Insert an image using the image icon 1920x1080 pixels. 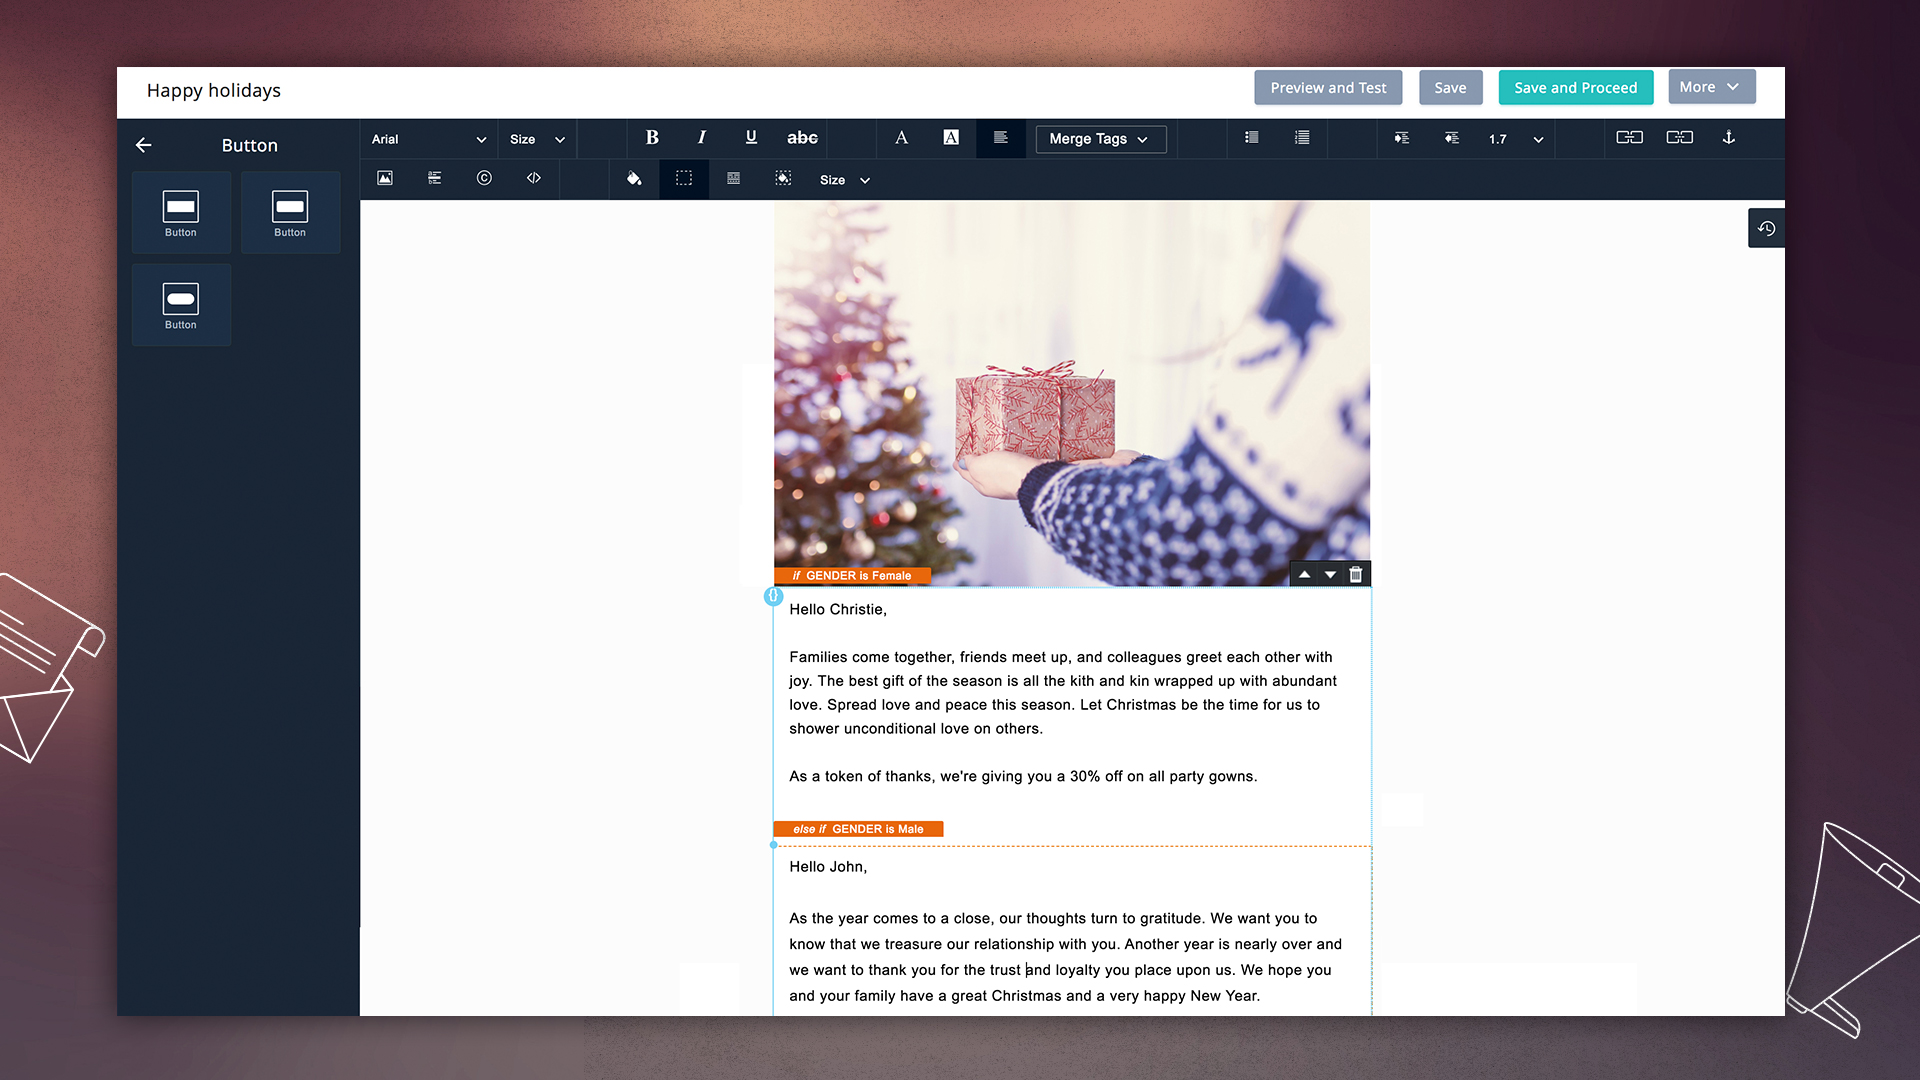(385, 179)
